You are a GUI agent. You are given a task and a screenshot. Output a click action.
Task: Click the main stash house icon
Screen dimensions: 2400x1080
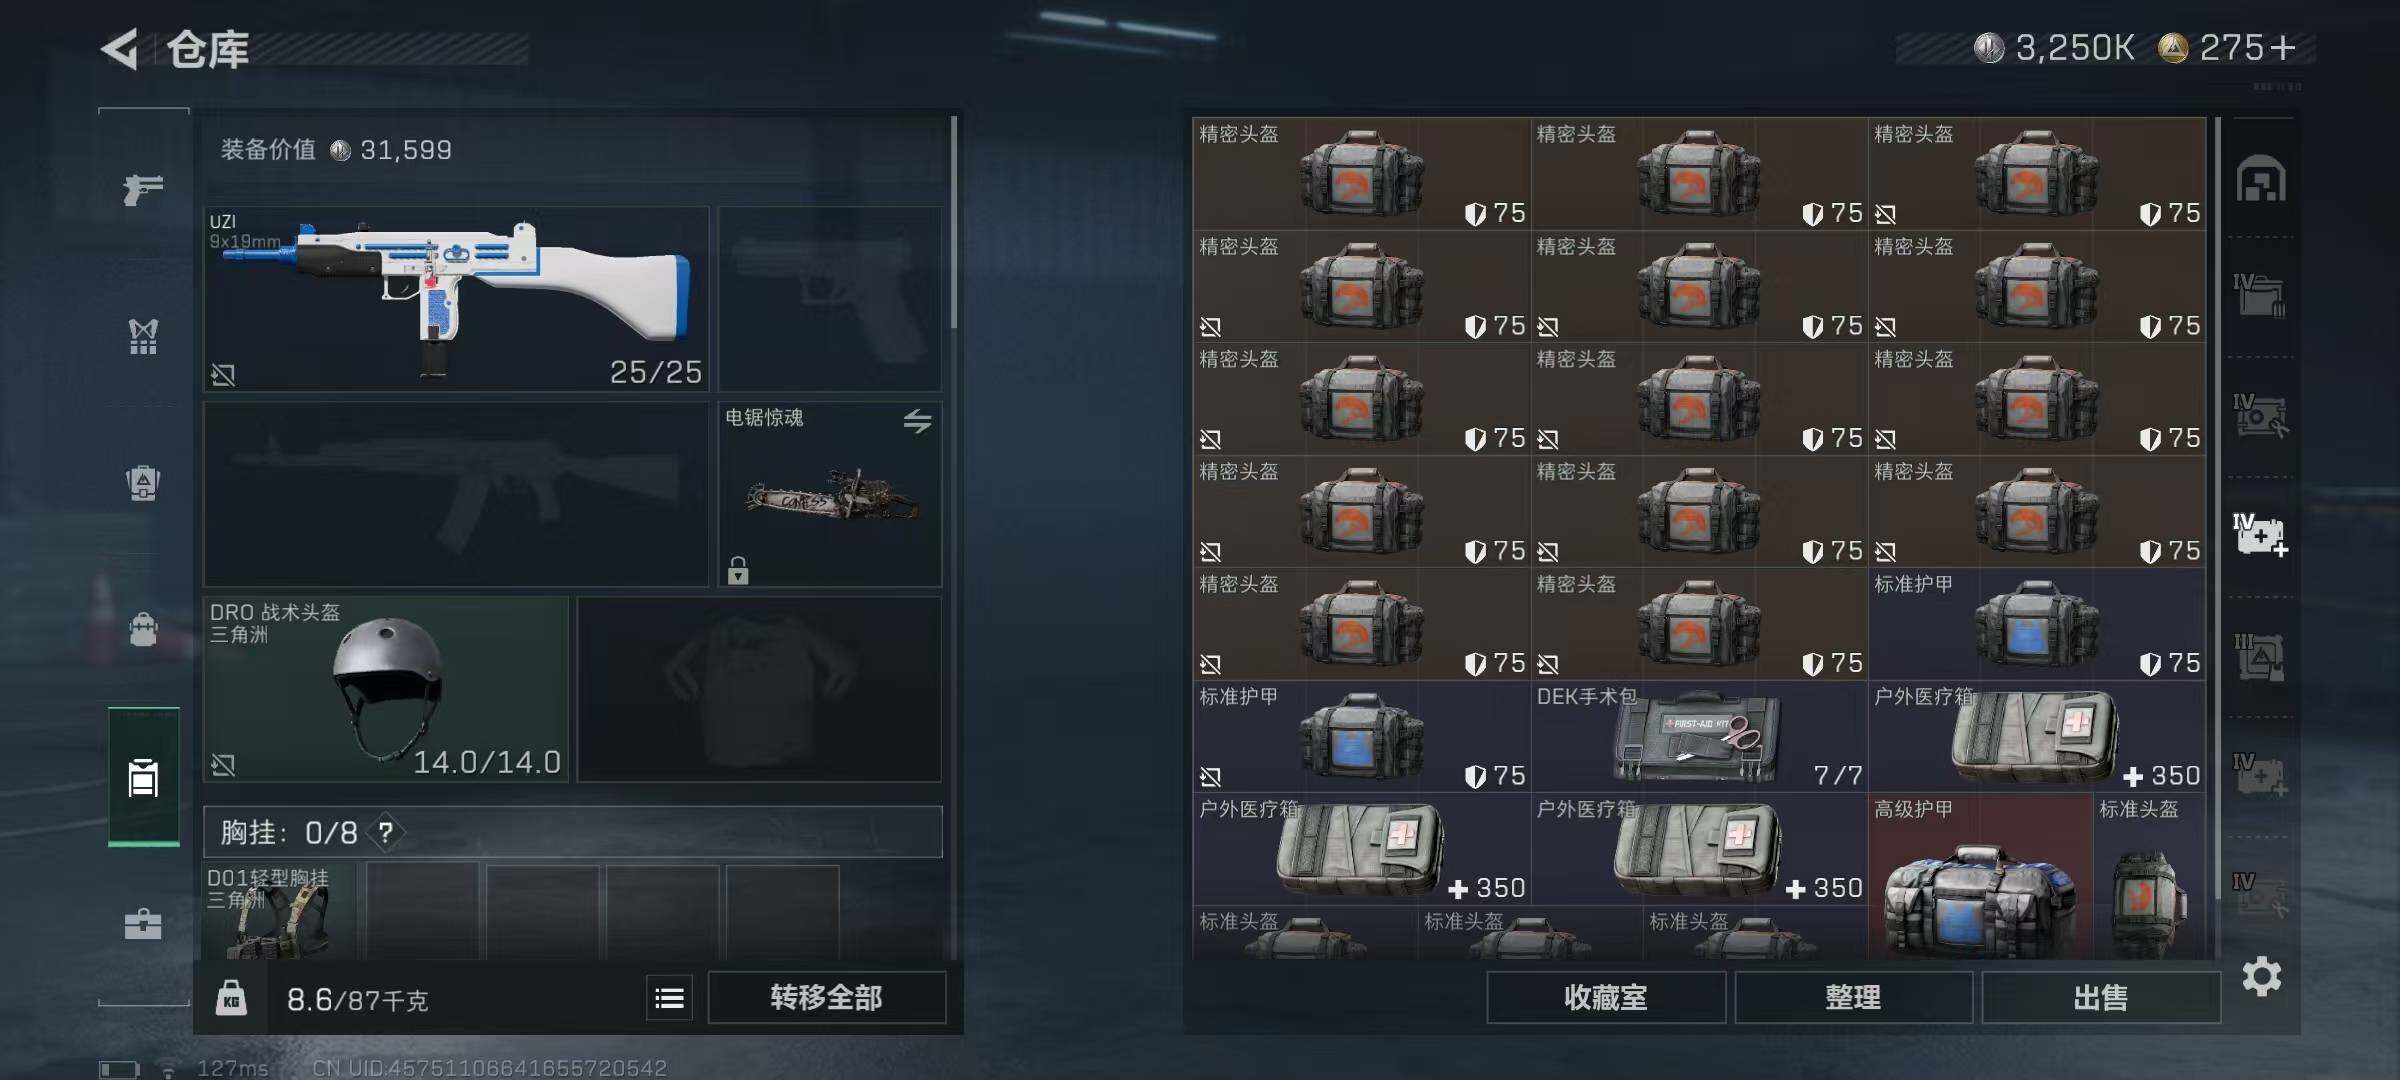(x=2261, y=179)
